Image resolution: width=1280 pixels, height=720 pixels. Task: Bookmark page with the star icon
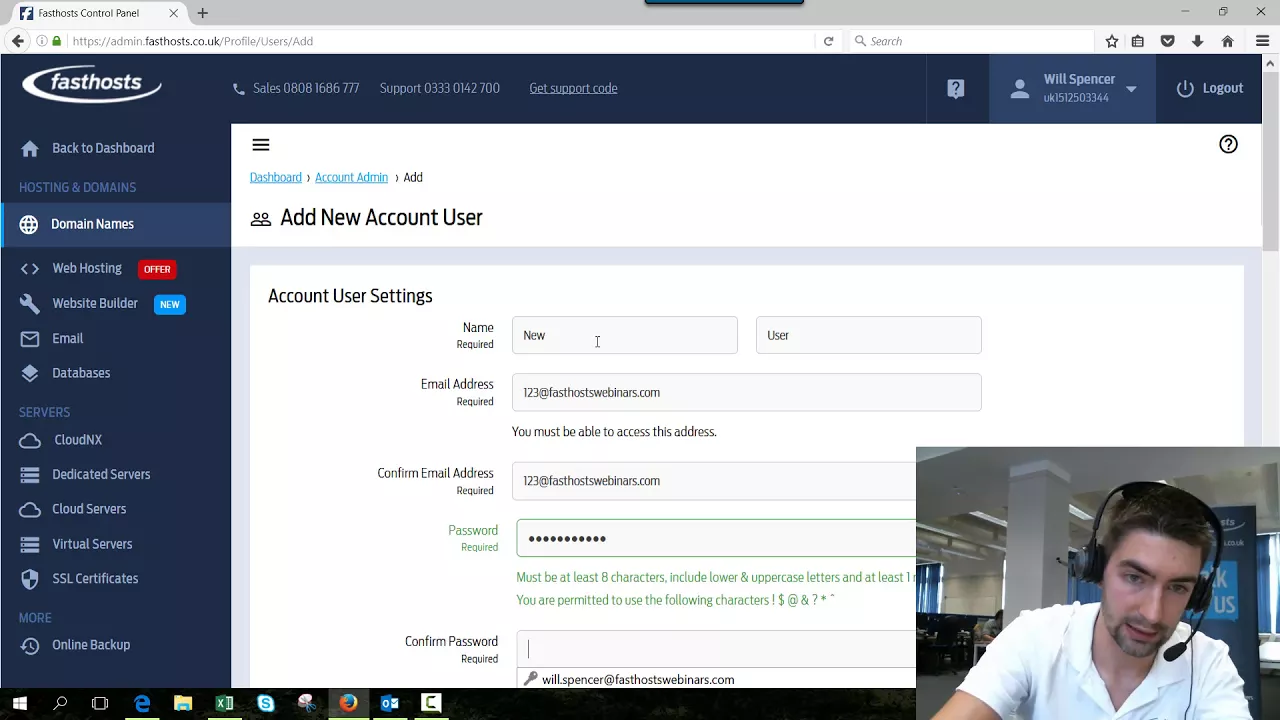coord(1112,41)
